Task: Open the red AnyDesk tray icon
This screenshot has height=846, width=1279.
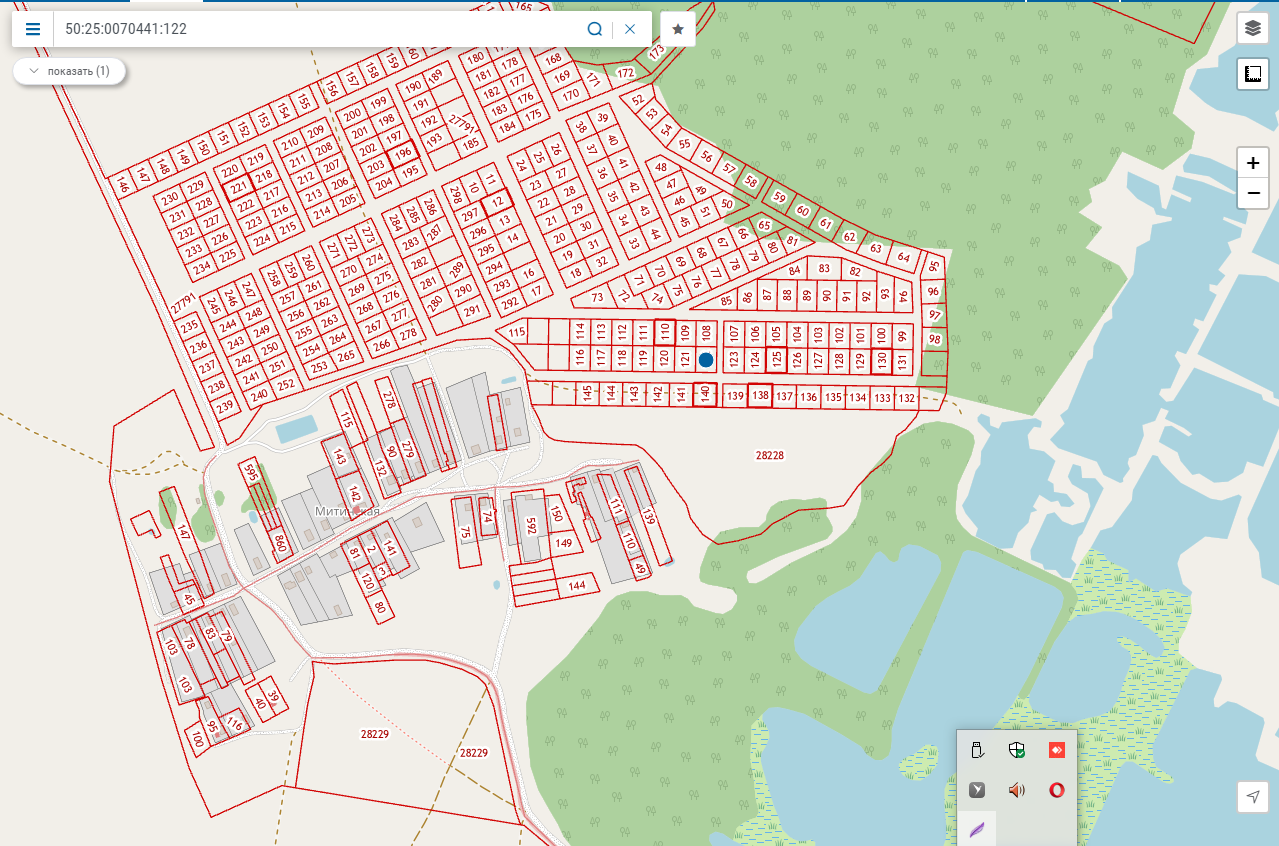Action: 1056,750
